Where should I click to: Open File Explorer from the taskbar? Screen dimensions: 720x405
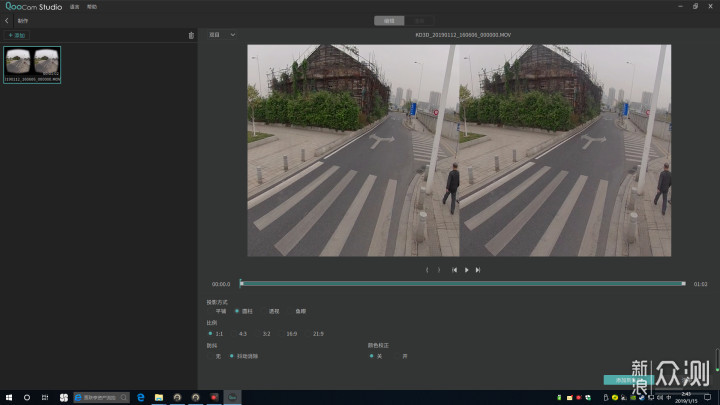[159, 397]
